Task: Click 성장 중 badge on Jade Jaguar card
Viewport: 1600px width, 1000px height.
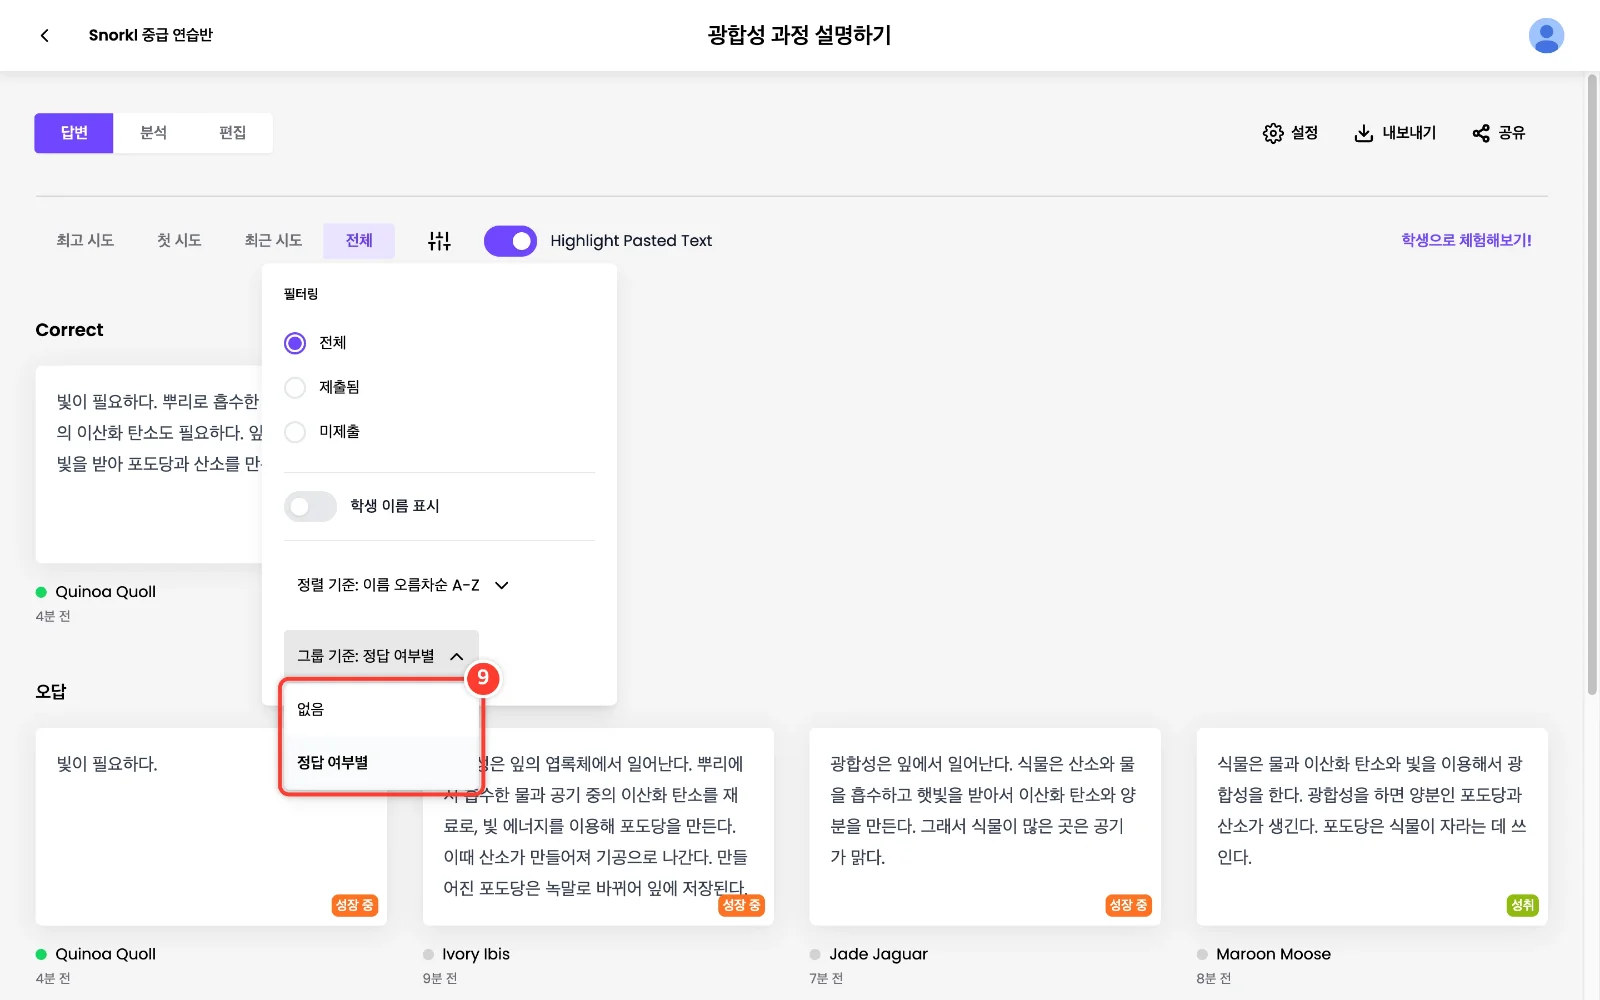Action: (1128, 905)
